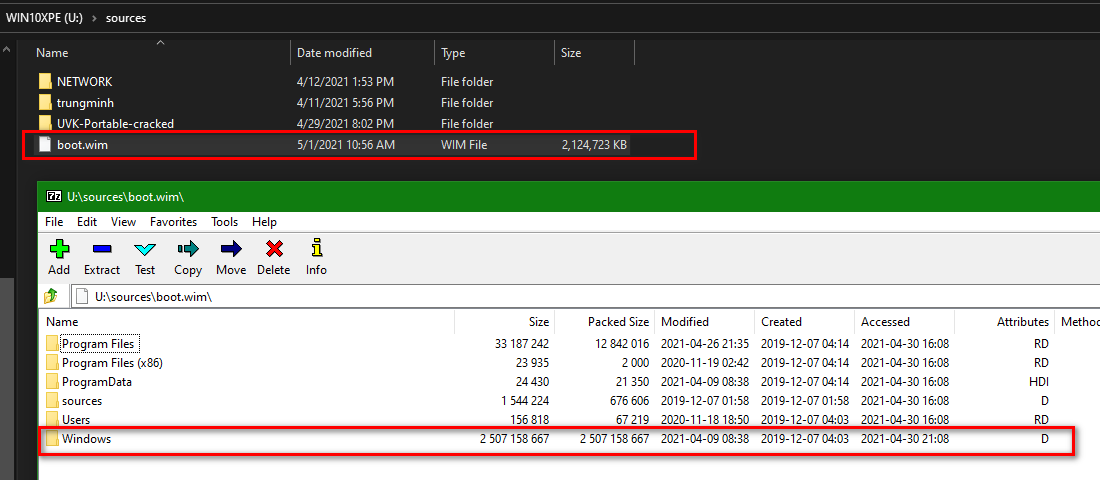This screenshot has height=480, width=1100.
Task: Click the up-one-level folder icon in 7-Zip
Action: click(x=52, y=296)
